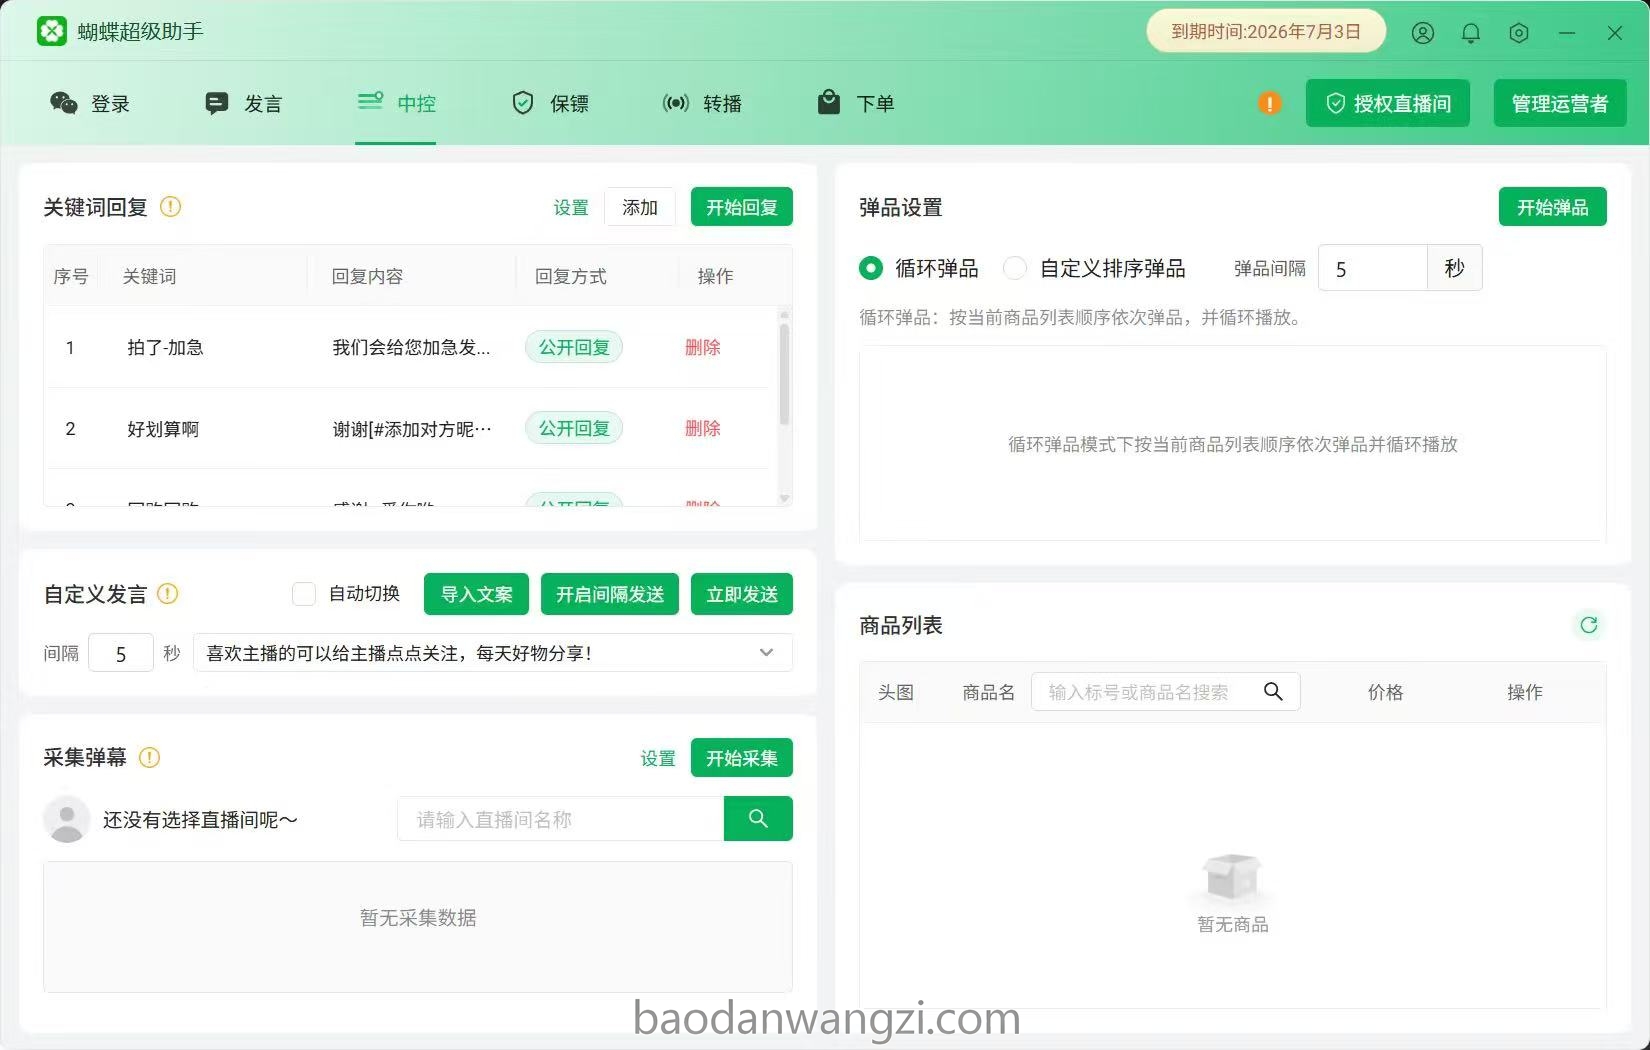Click 回复内容 column header
The image size is (1650, 1050).
pyautogui.click(x=367, y=276)
